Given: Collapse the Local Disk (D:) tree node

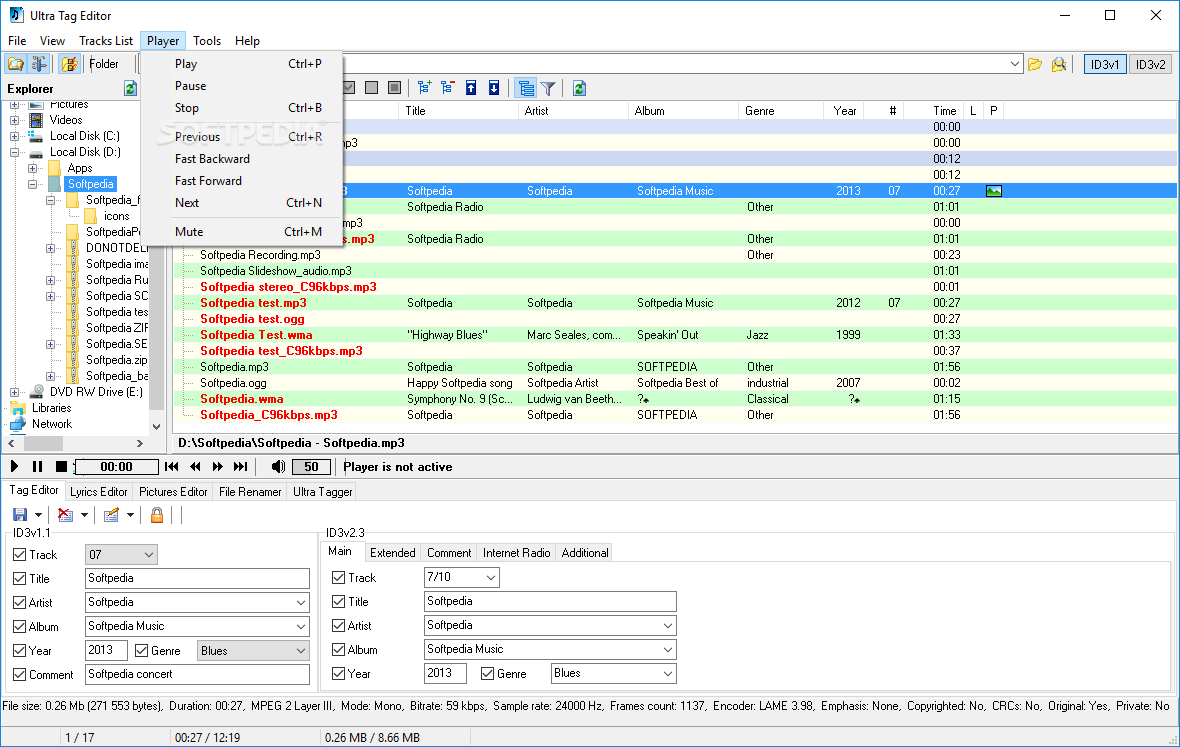Looking at the screenshot, I should click(x=14, y=152).
